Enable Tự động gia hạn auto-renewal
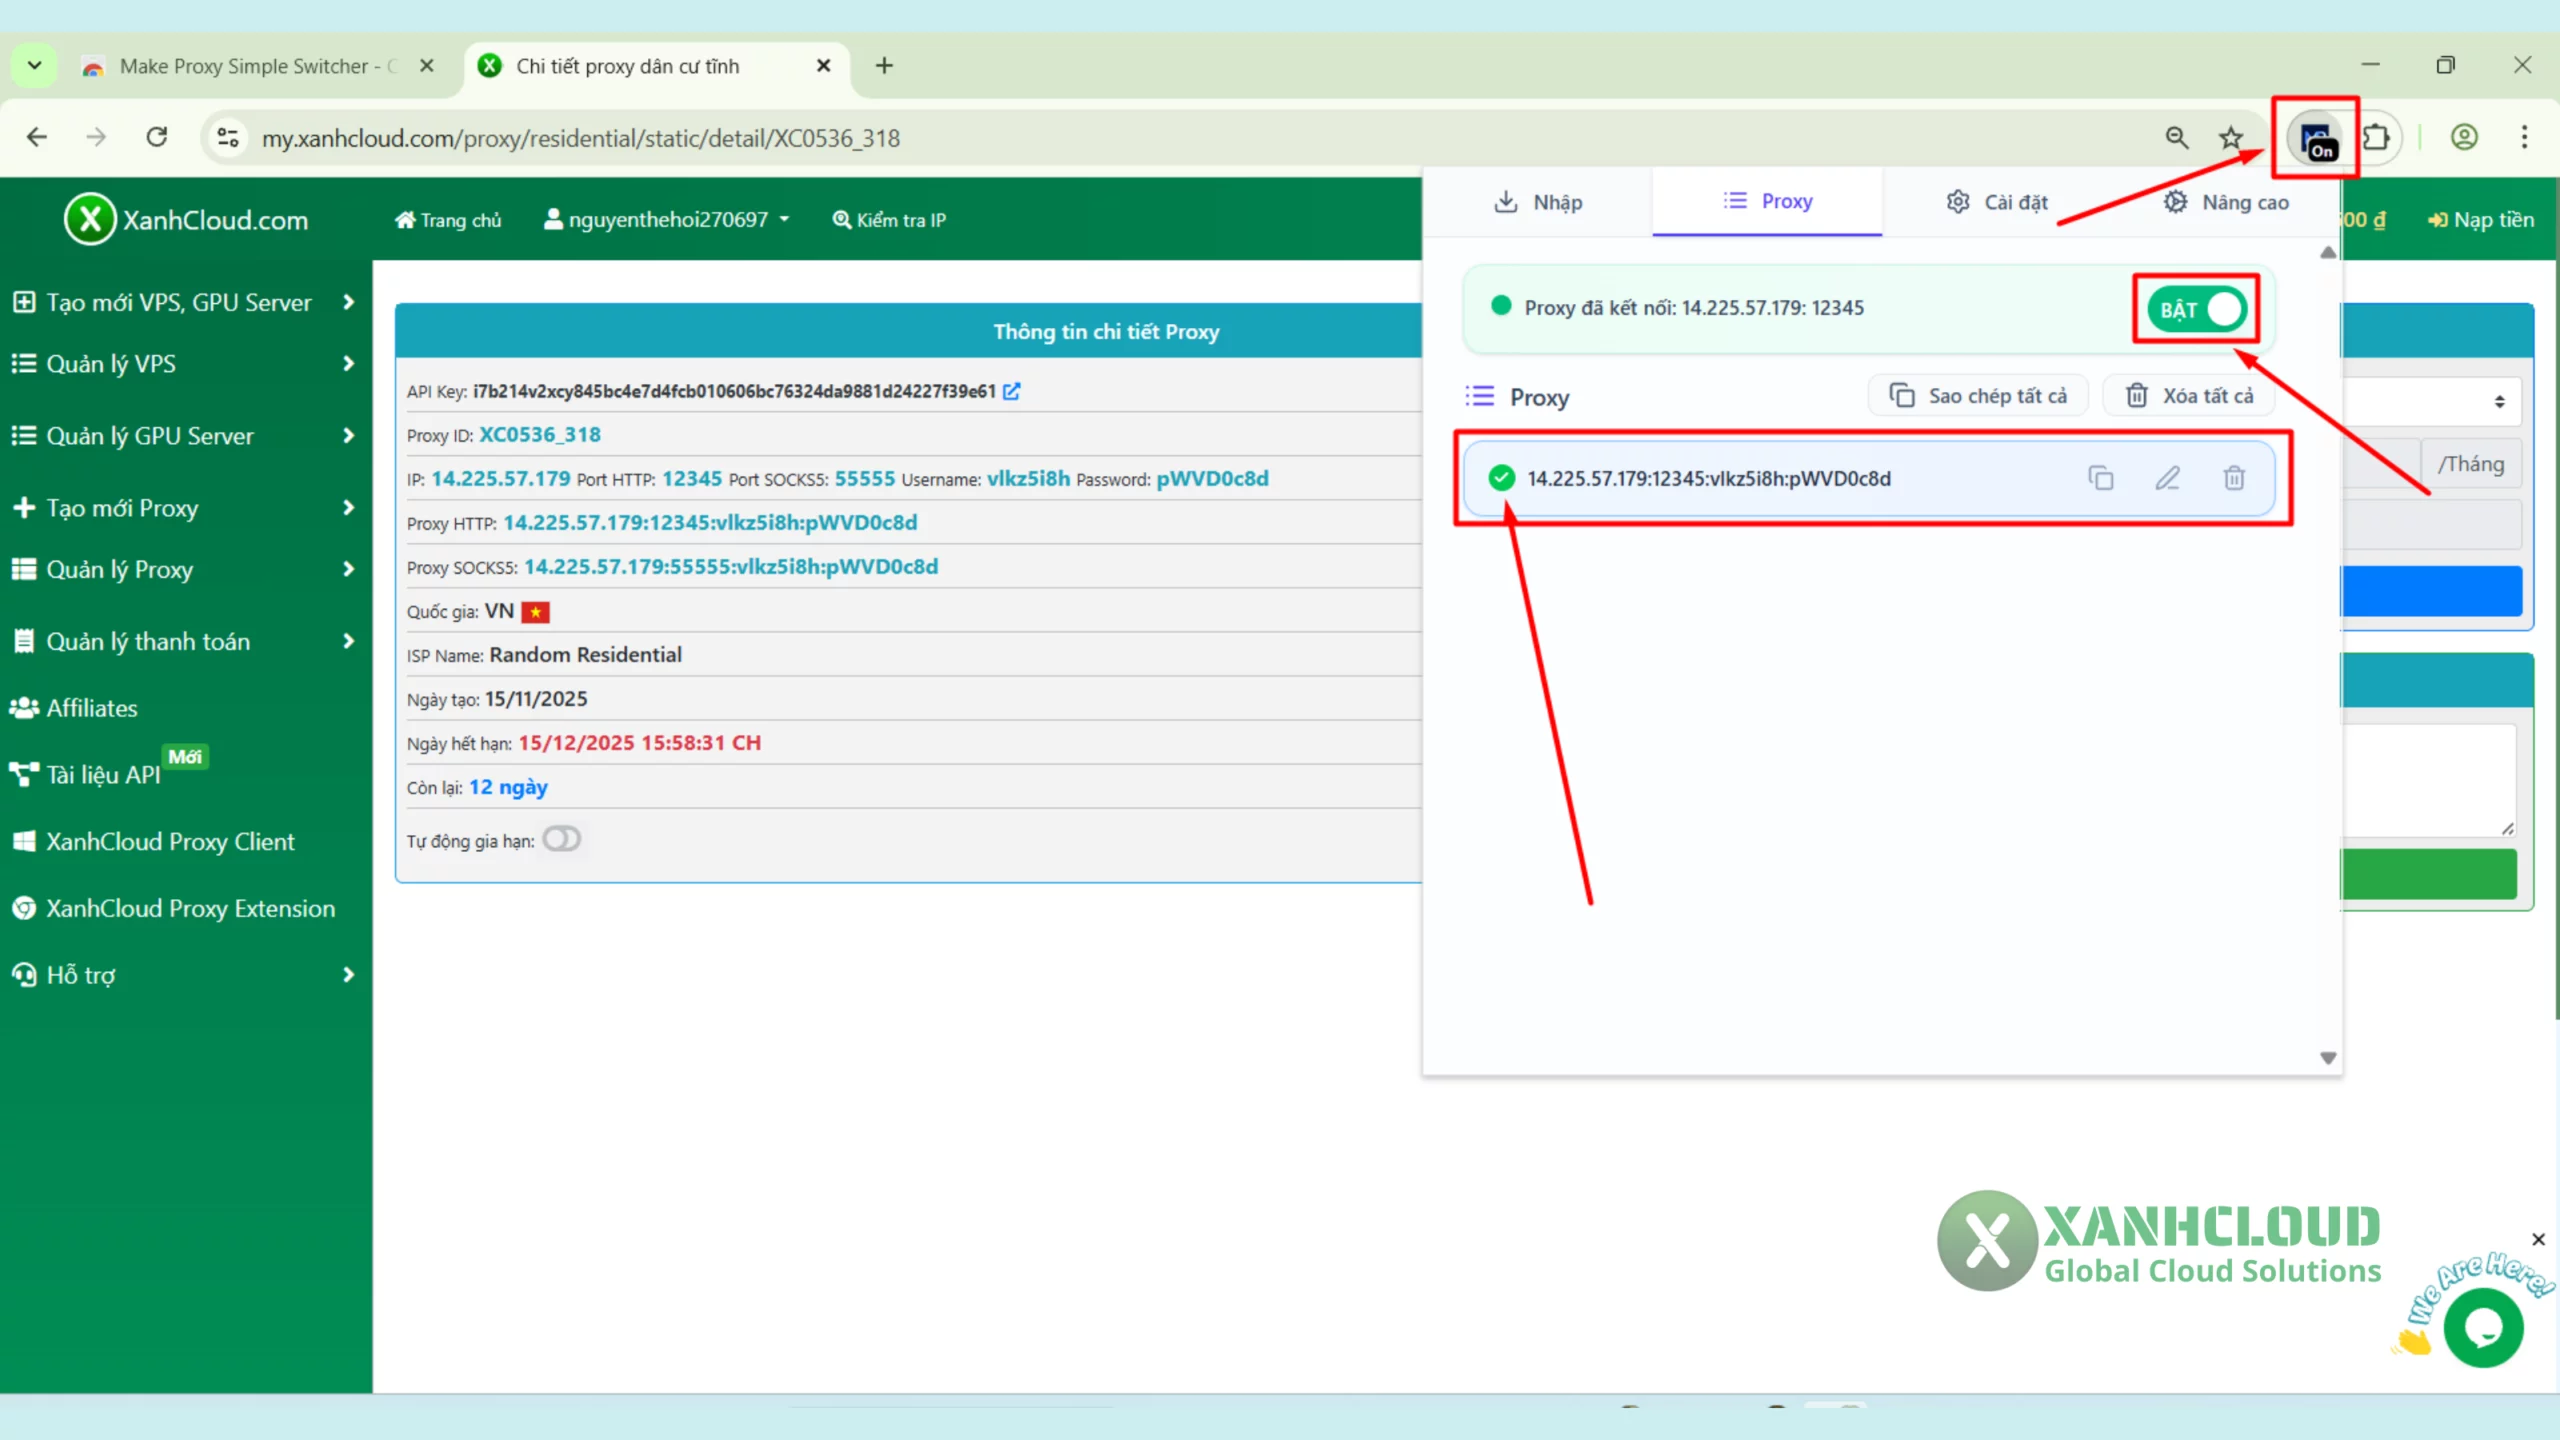The width and height of the screenshot is (2560, 1440). [x=561, y=839]
